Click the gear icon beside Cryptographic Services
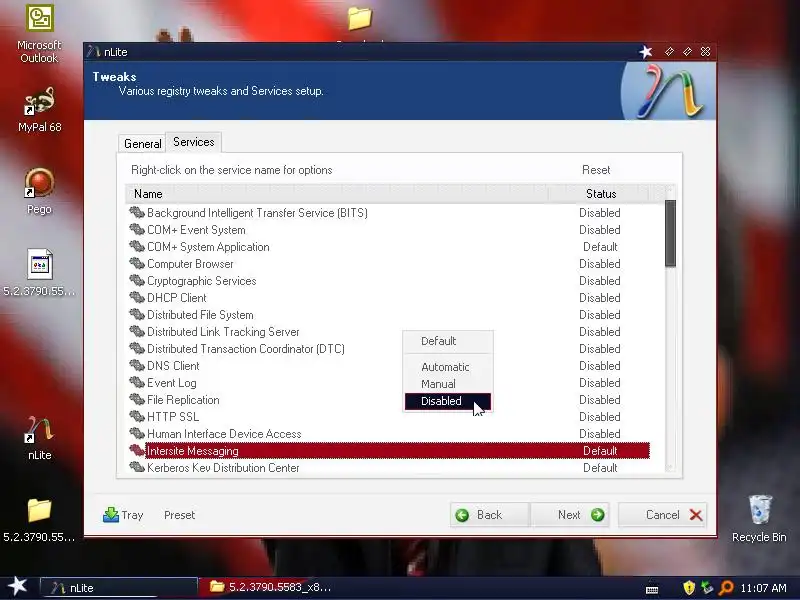 (x=137, y=280)
